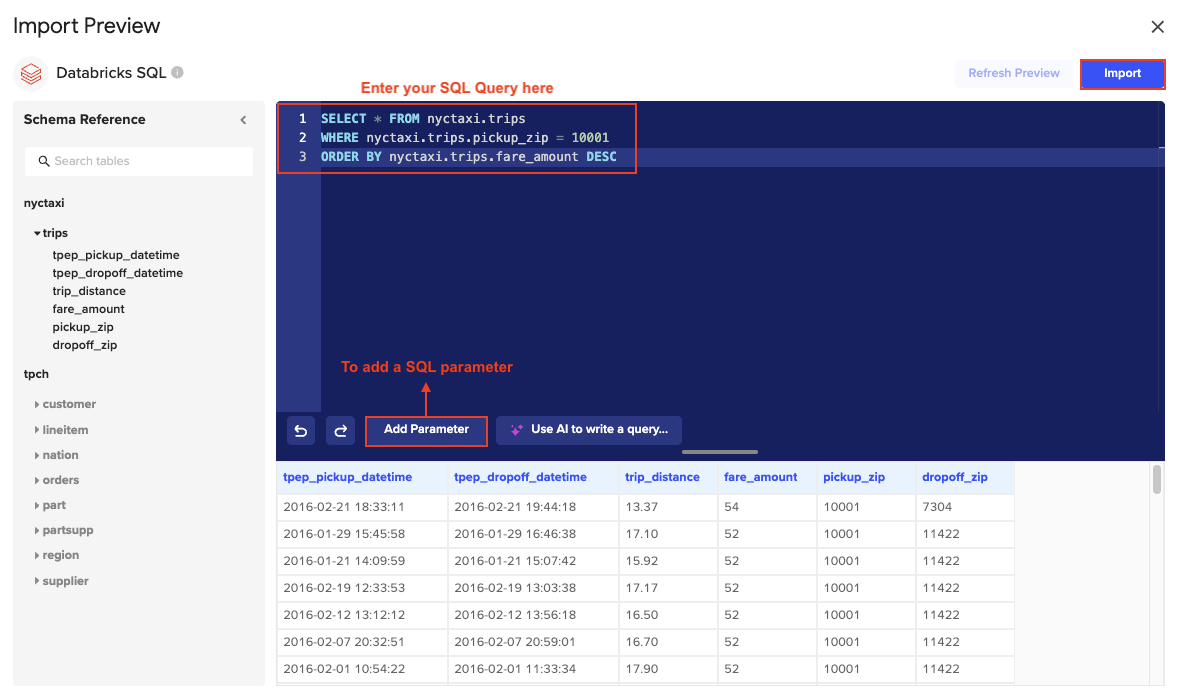The image size is (1180, 696).
Task: Click the Add Parameter button
Action: click(x=426, y=430)
